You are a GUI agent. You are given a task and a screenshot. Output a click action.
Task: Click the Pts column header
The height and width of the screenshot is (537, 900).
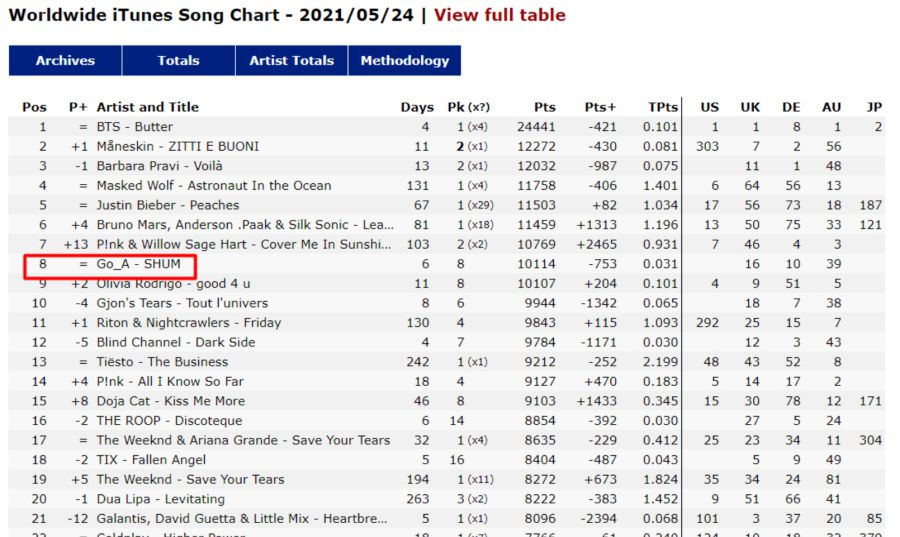(544, 107)
